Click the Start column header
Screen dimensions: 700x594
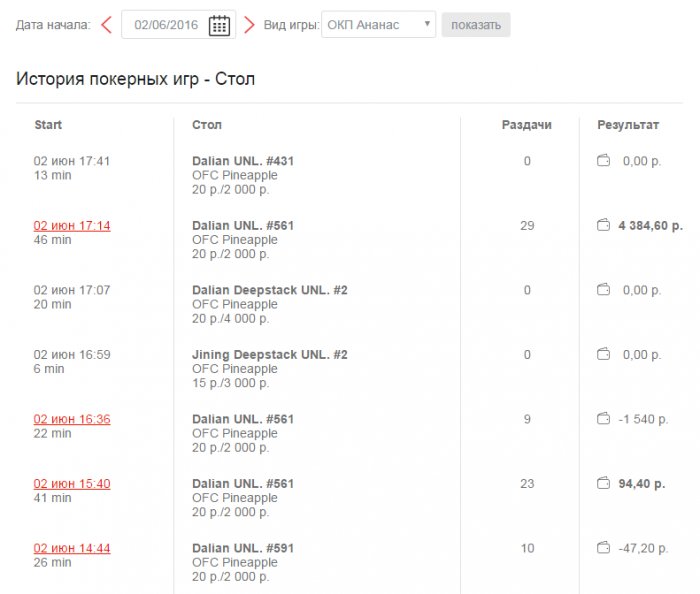[x=48, y=125]
